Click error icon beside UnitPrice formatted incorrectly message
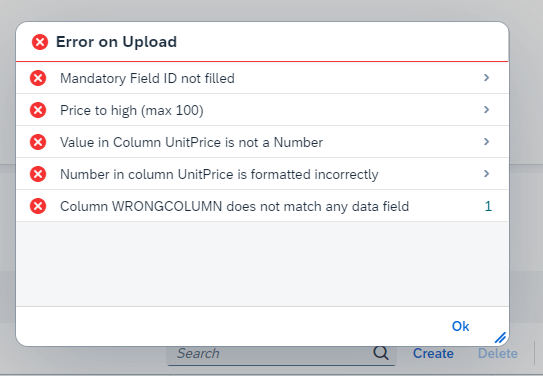543x376 pixels. click(x=38, y=174)
